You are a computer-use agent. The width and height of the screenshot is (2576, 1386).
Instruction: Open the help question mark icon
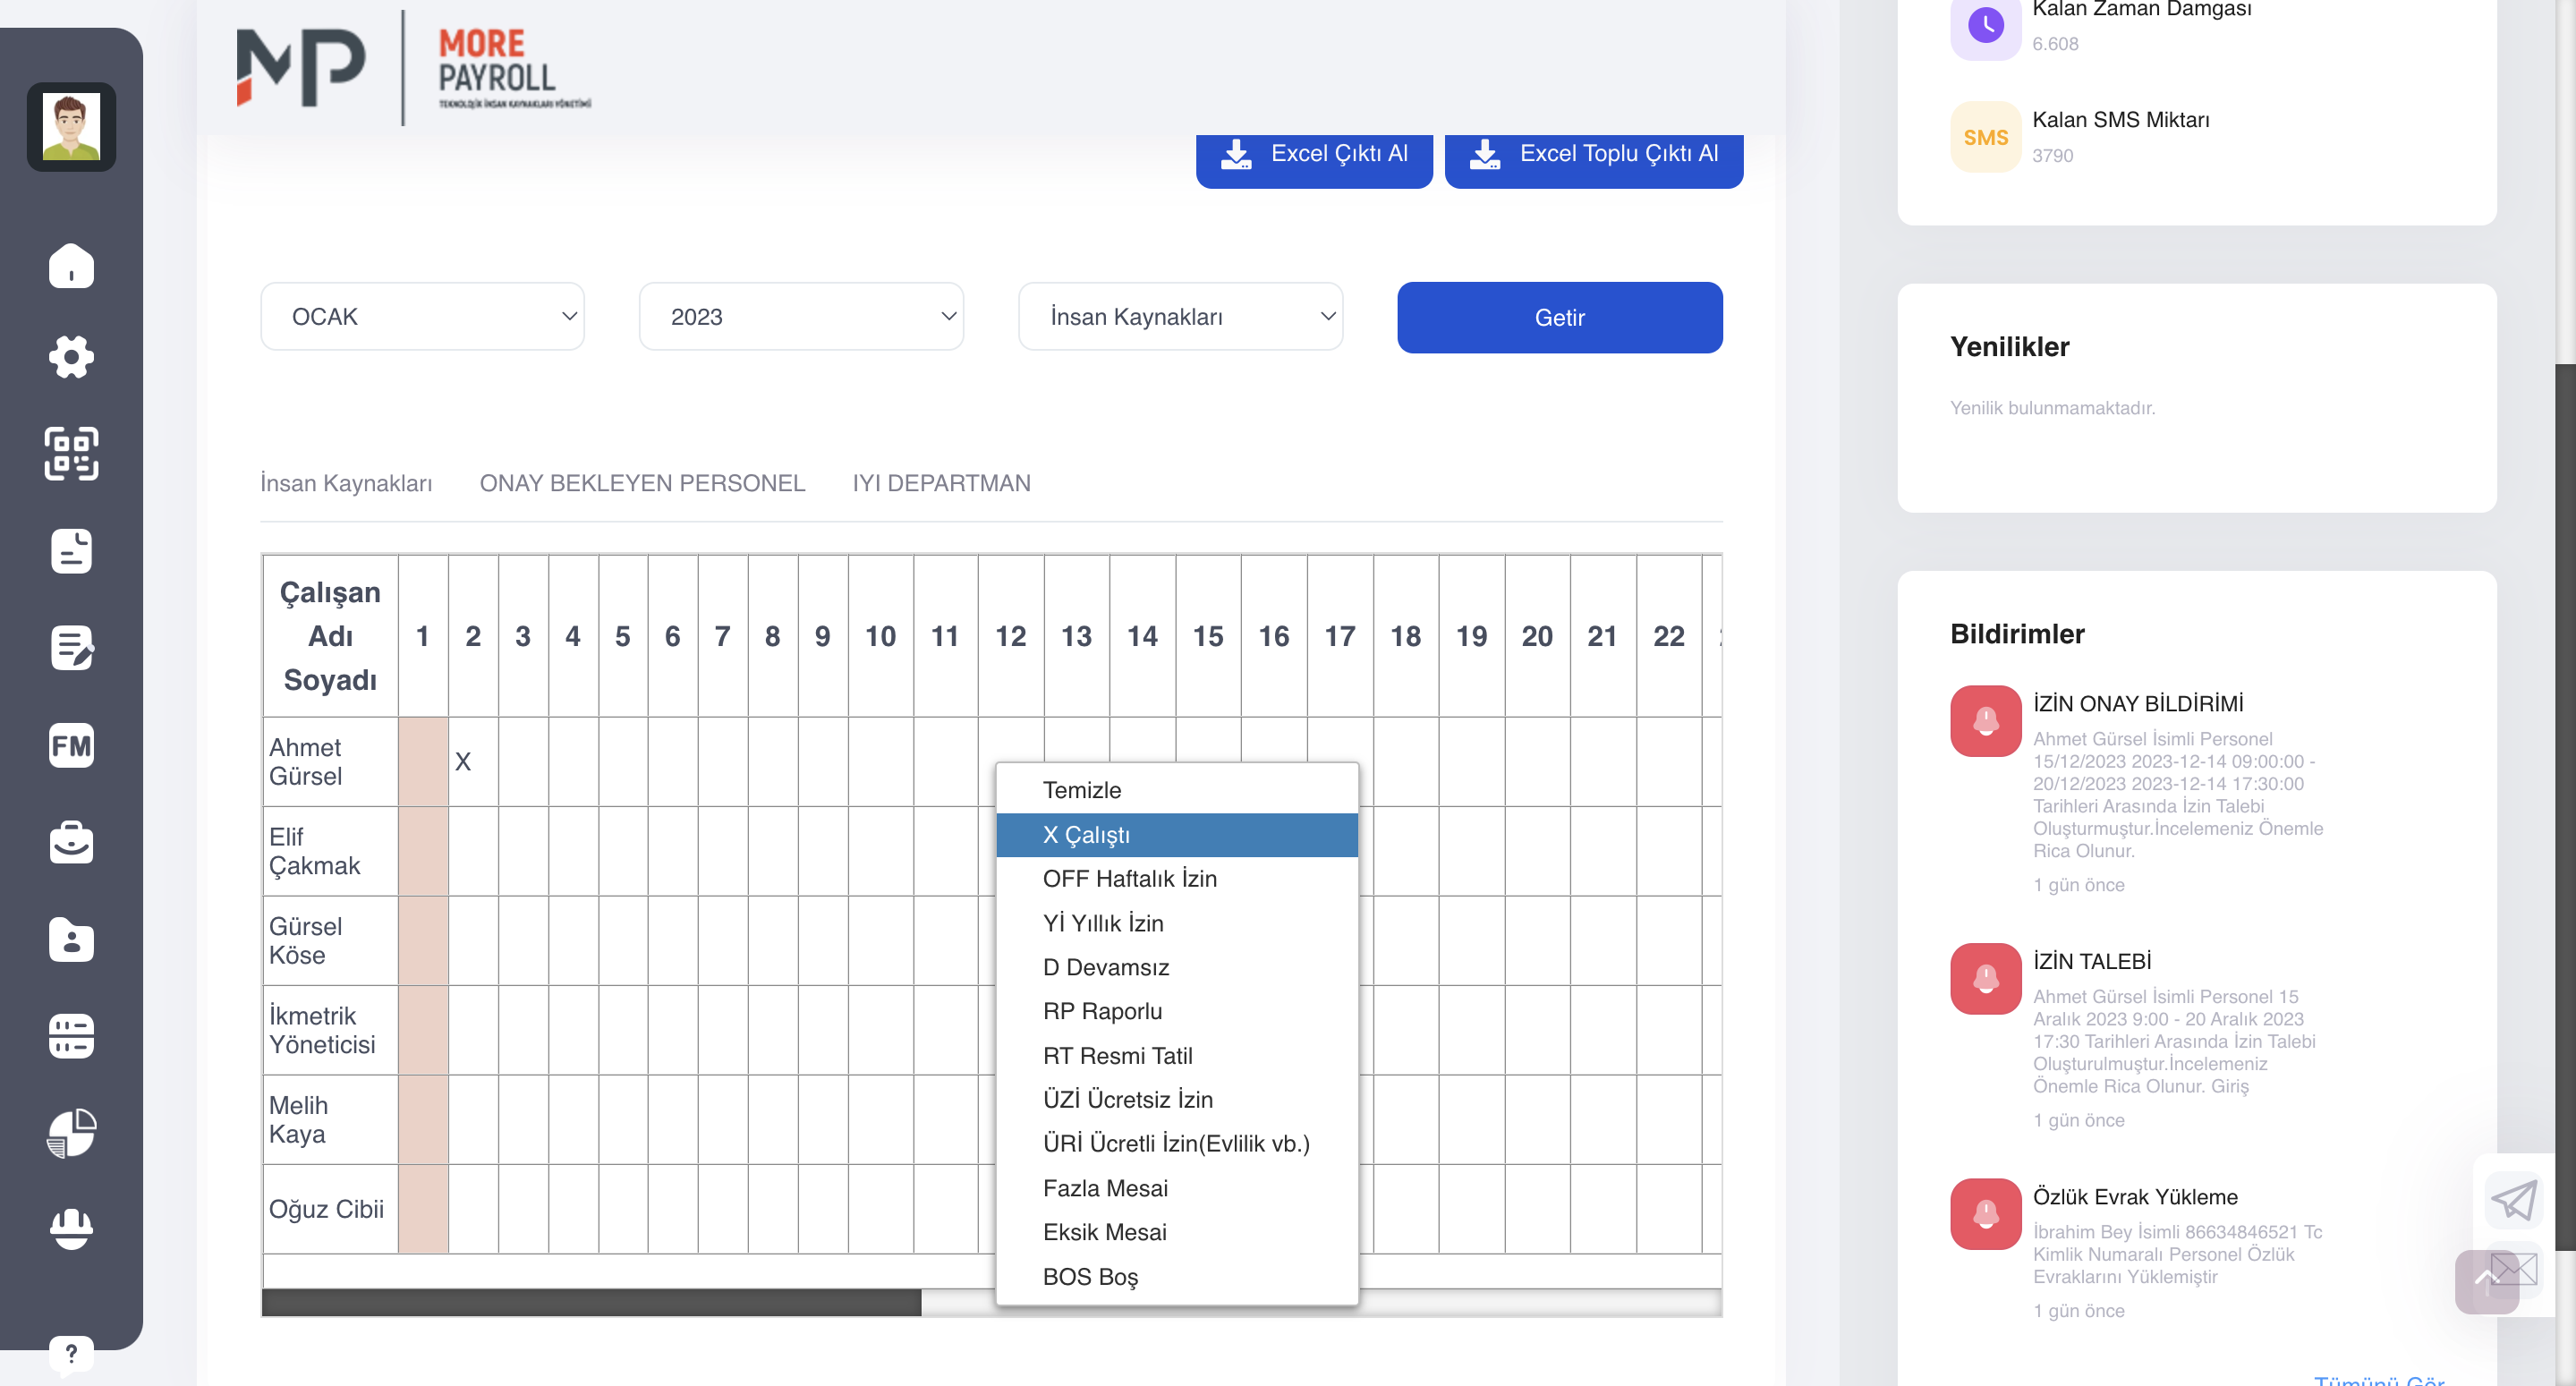(x=71, y=1355)
